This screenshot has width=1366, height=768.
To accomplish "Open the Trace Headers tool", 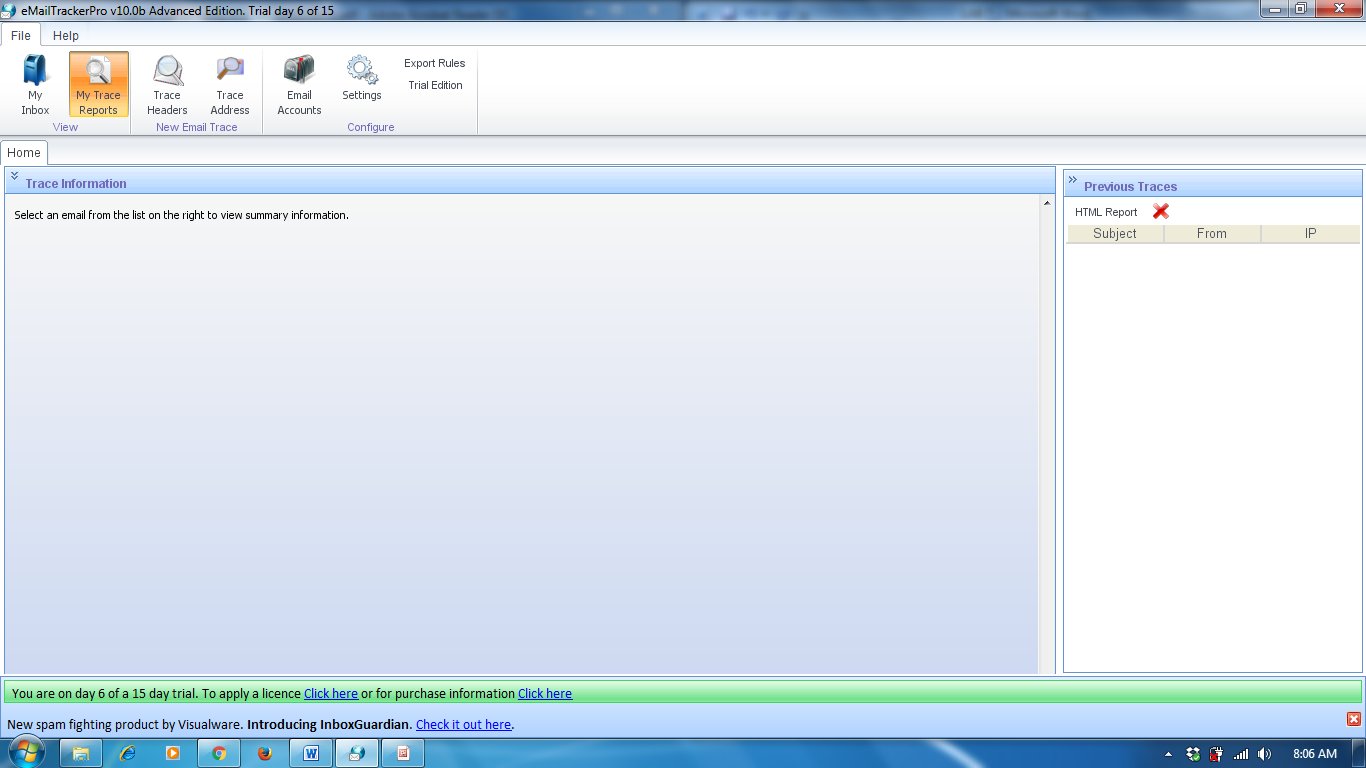I will click(x=166, y=84).
